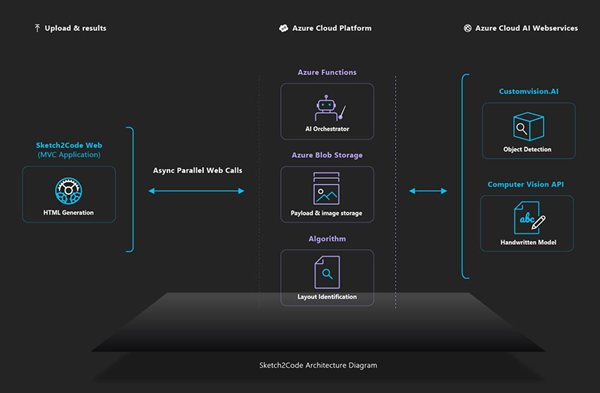
Task: Click the upload arrow icon beside Upload & results
Action: (x=37, y=28)
